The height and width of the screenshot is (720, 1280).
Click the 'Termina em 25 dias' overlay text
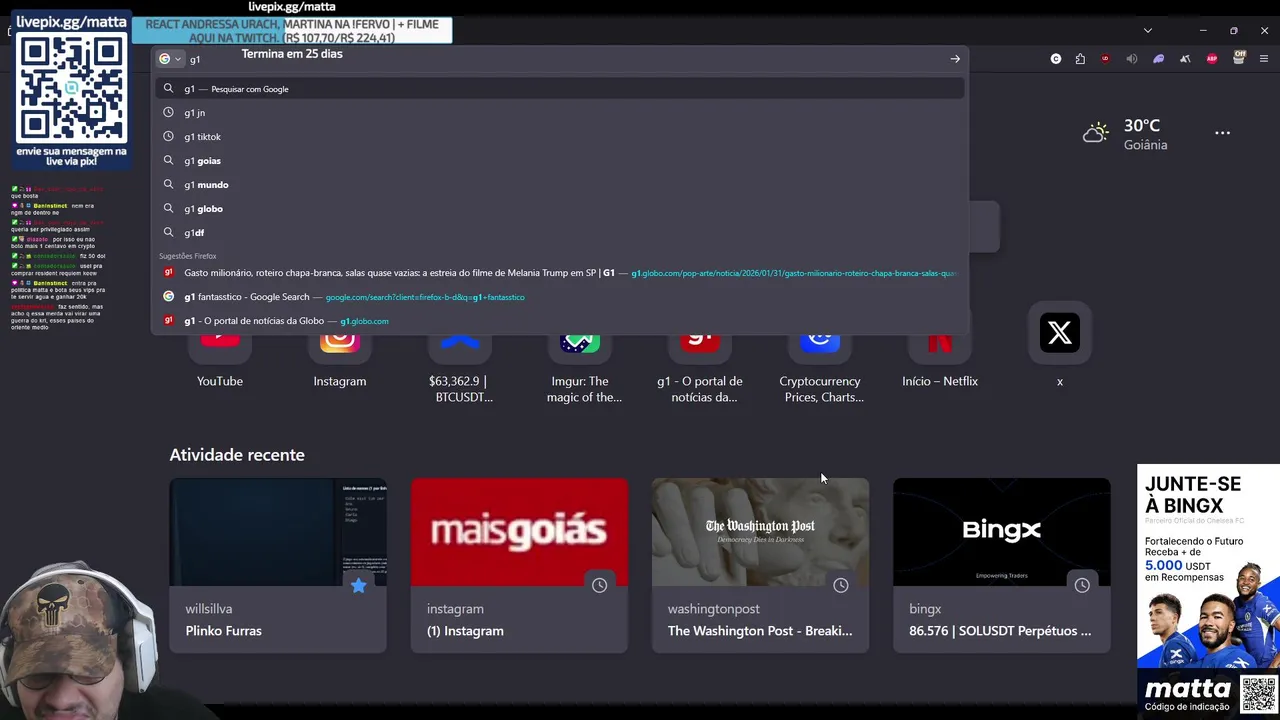click(x=292, y=54)
